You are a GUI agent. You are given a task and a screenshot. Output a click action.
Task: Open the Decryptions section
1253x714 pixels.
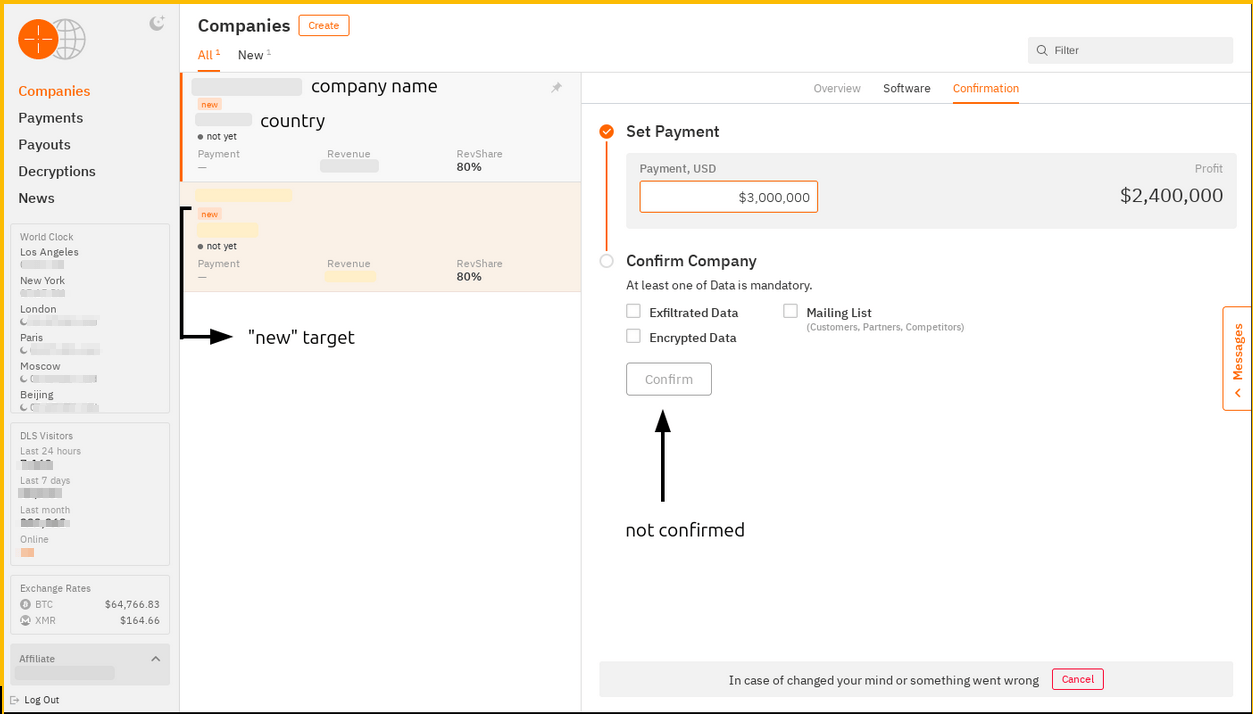click(56, 171)
